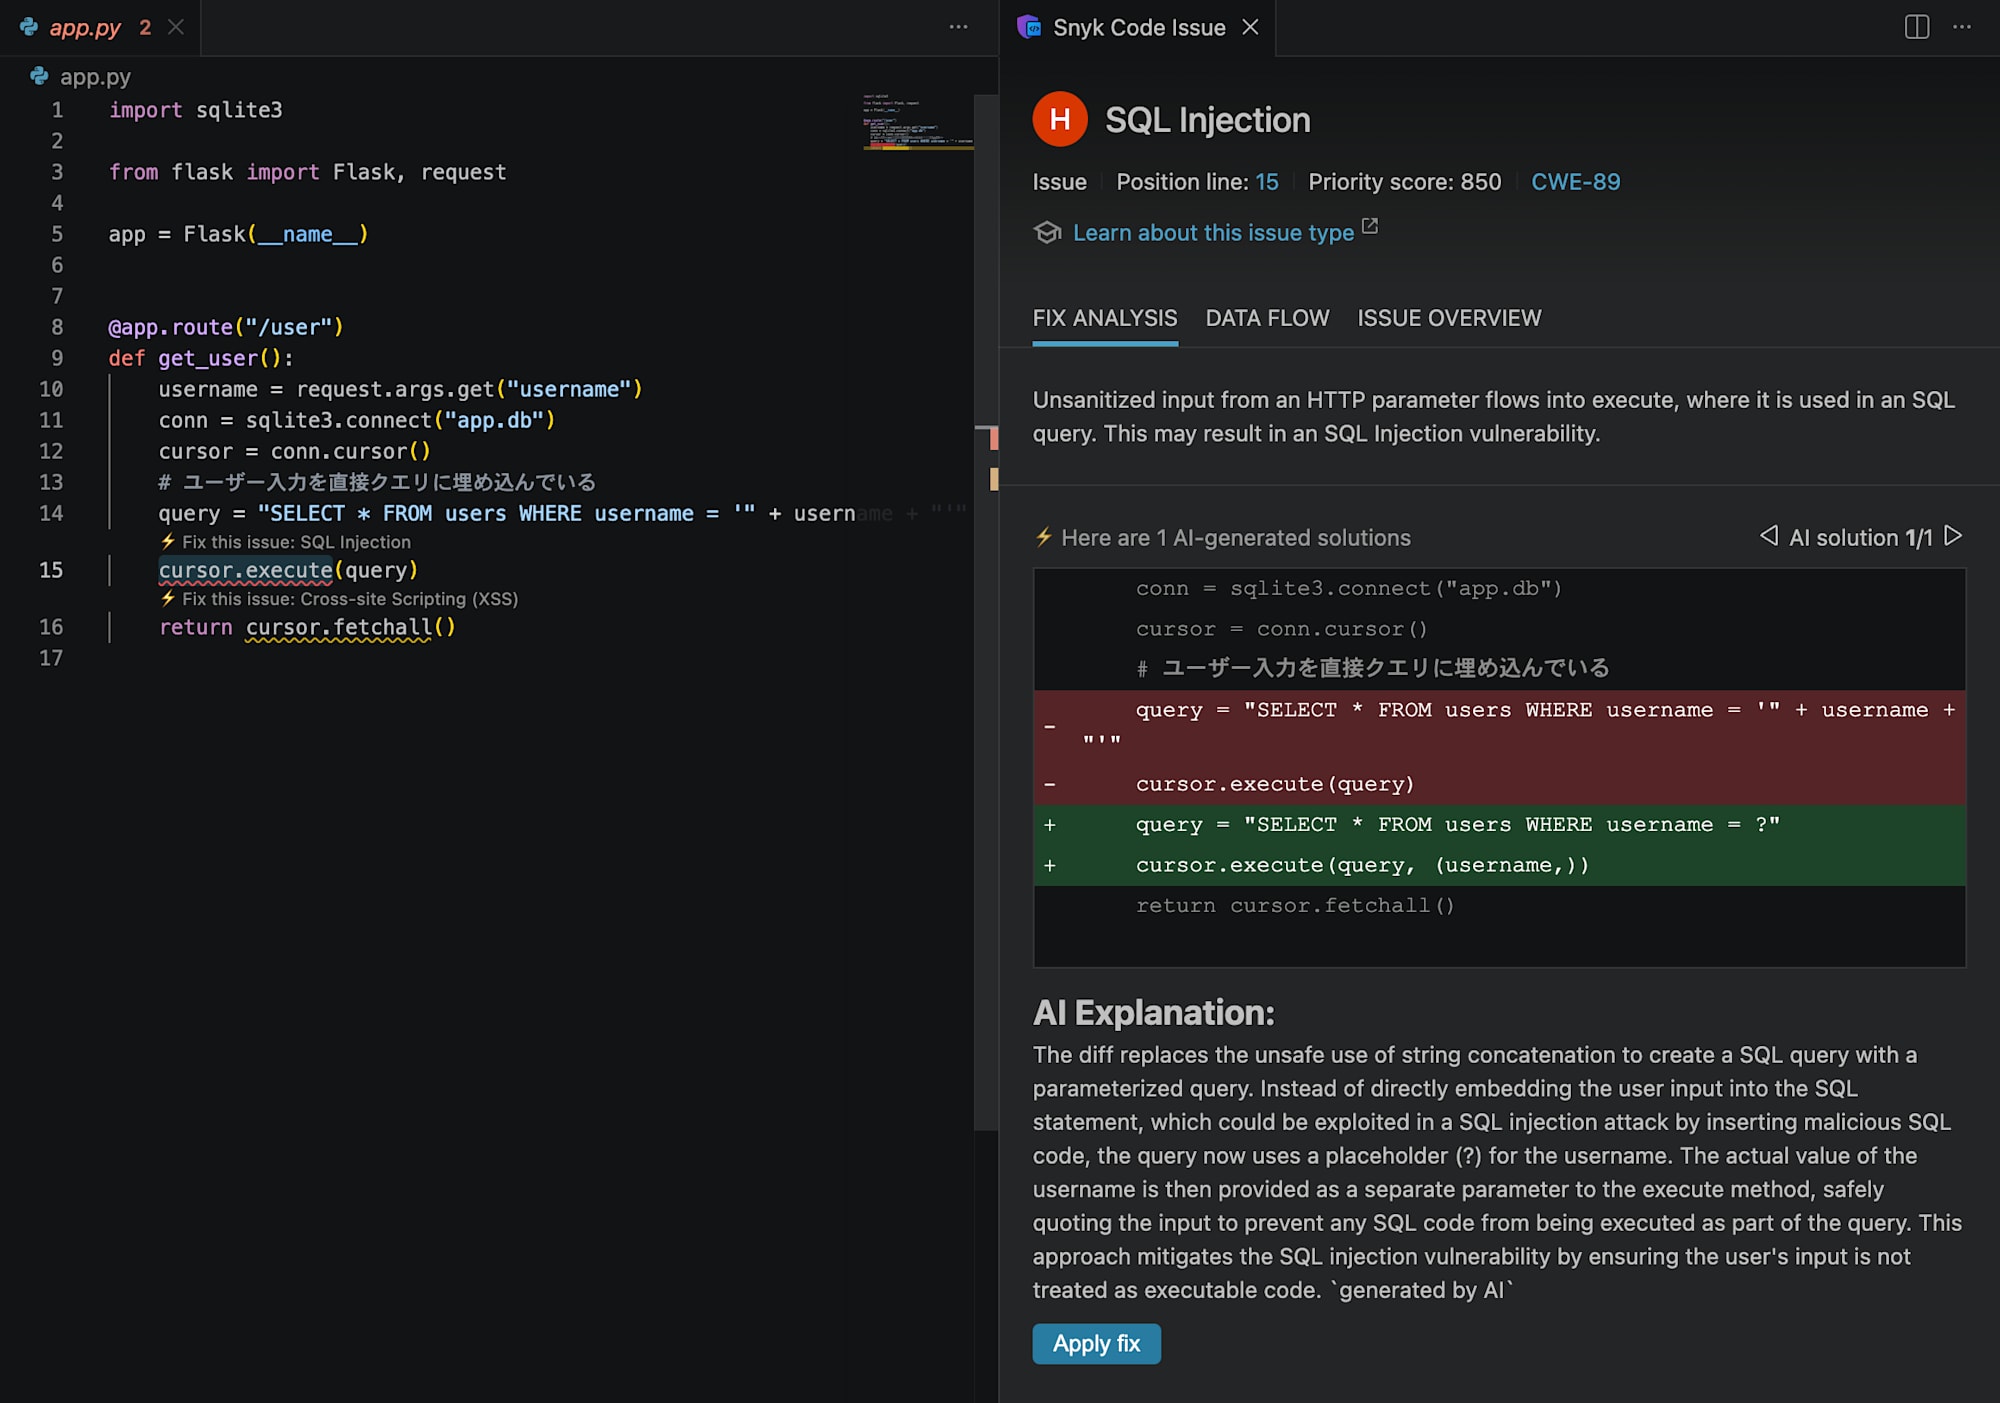Click the red error marker in overview ruler
2000x1403 pixels.
tap(993, 438)
